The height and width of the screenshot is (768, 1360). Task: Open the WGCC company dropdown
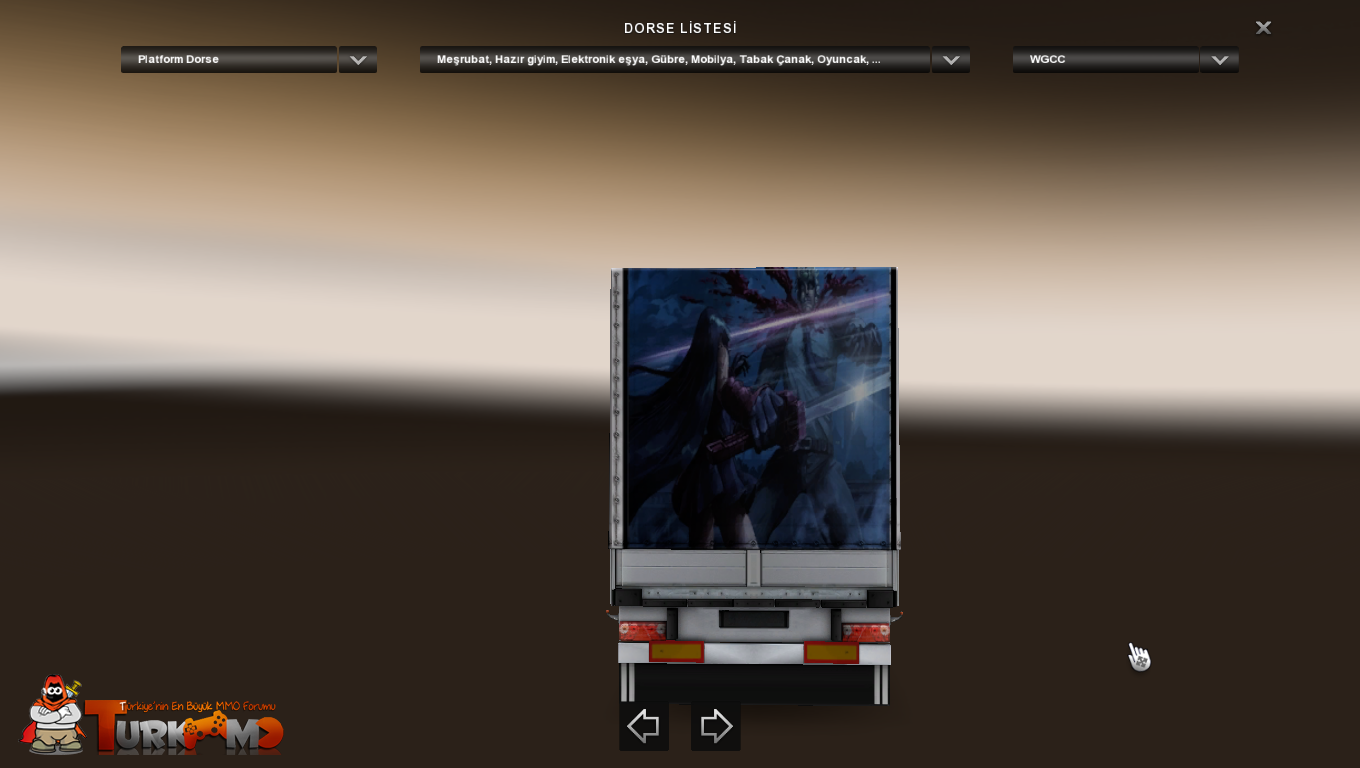1106,59
